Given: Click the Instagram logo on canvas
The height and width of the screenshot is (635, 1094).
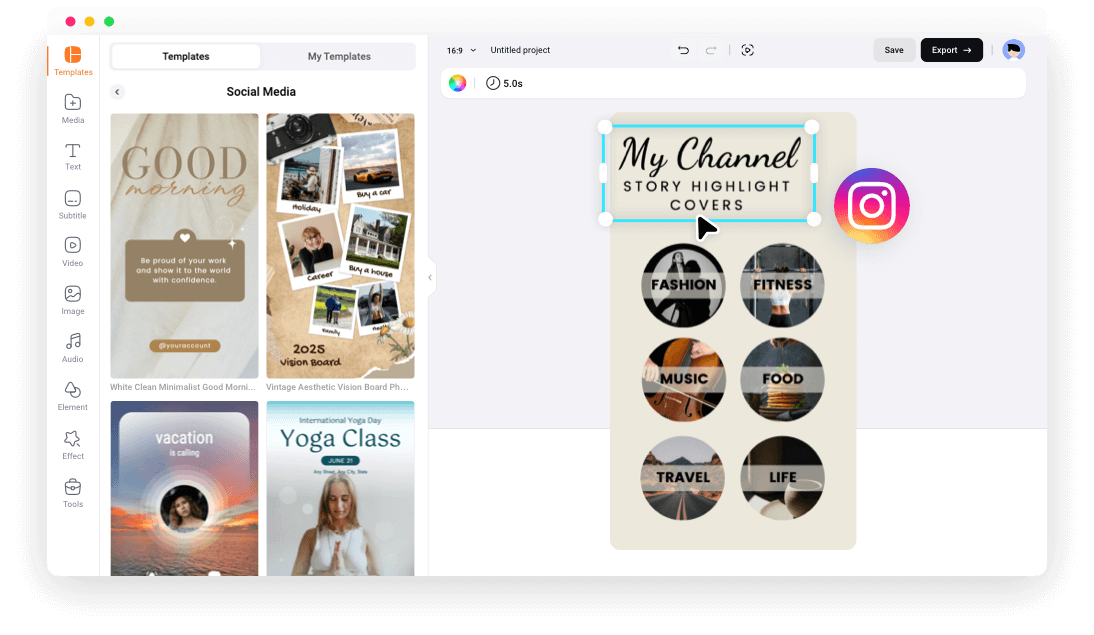Looking at the screenshot, I should pos(871,206).
